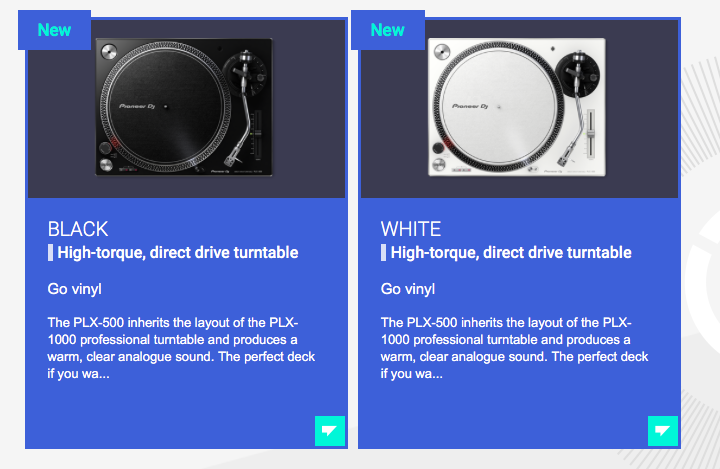Click the arrow icon on WHITE card

(x=663, y=430)
